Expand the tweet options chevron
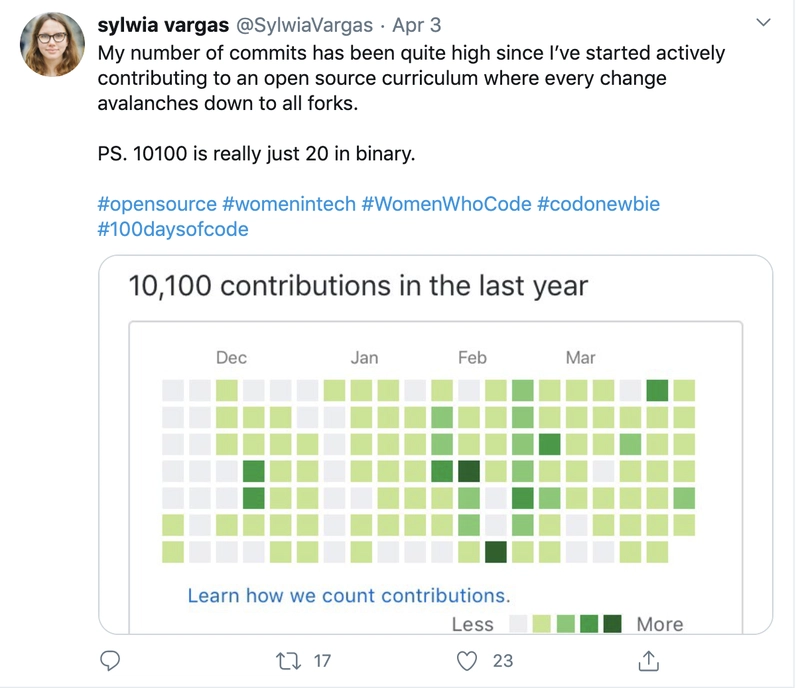 coord(763,22)
